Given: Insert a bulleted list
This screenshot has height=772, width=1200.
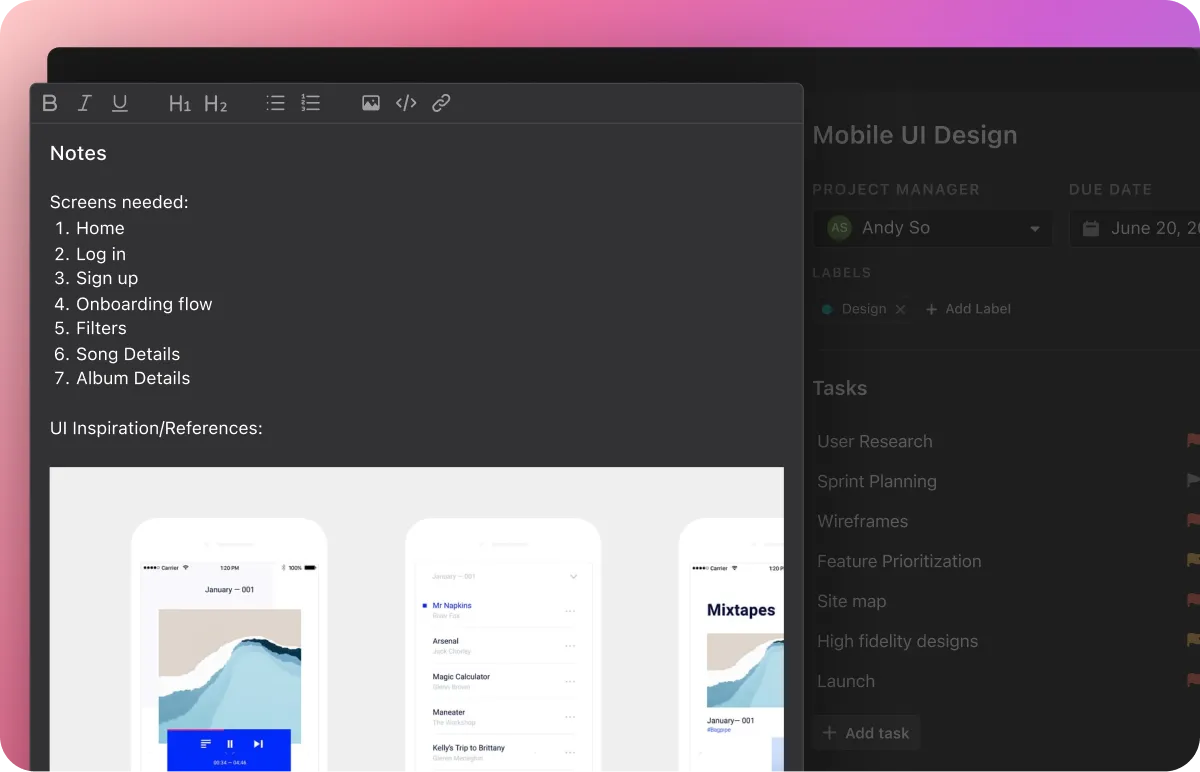Looking at the screenshot, I should 276,103.
